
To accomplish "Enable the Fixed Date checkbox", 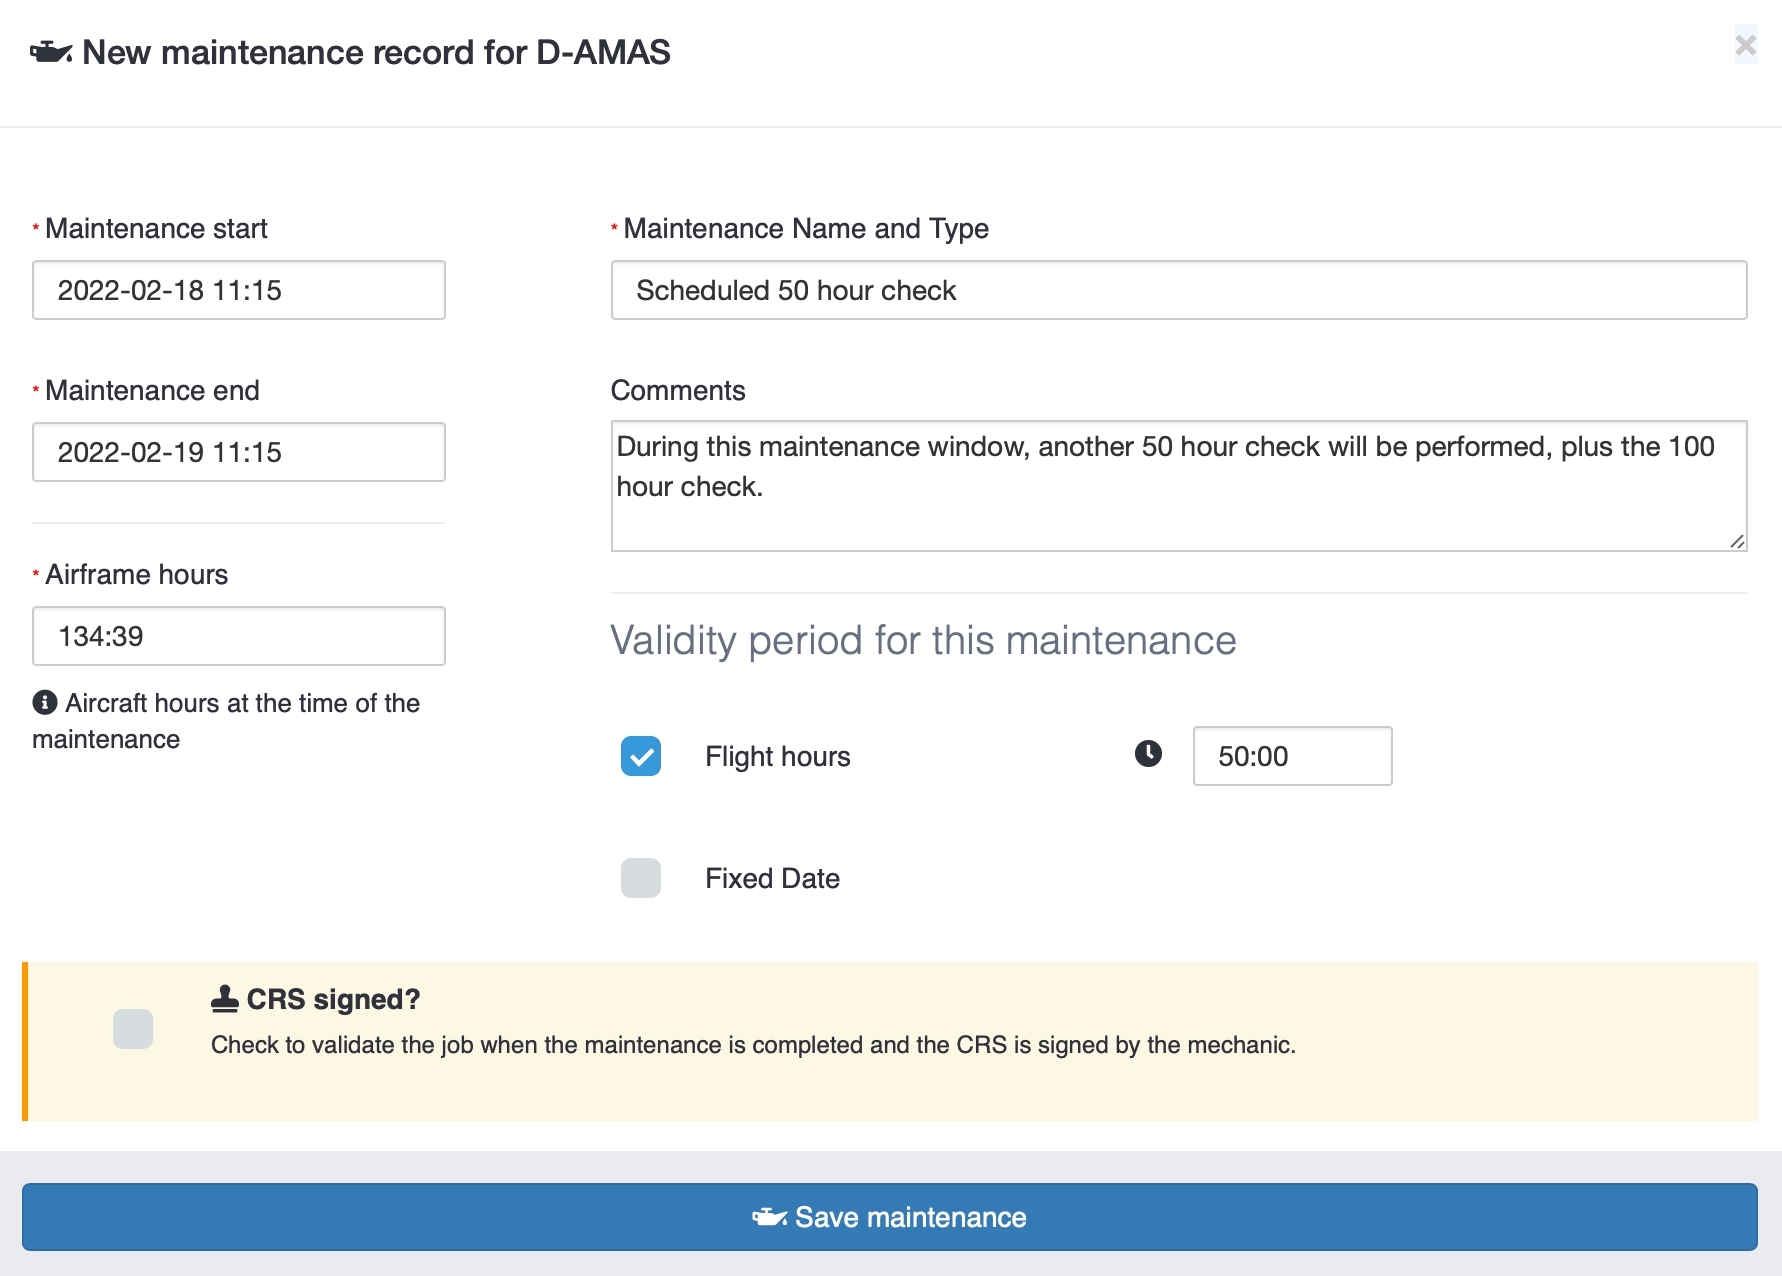I will pyautogui.click(x=641, y=878).
